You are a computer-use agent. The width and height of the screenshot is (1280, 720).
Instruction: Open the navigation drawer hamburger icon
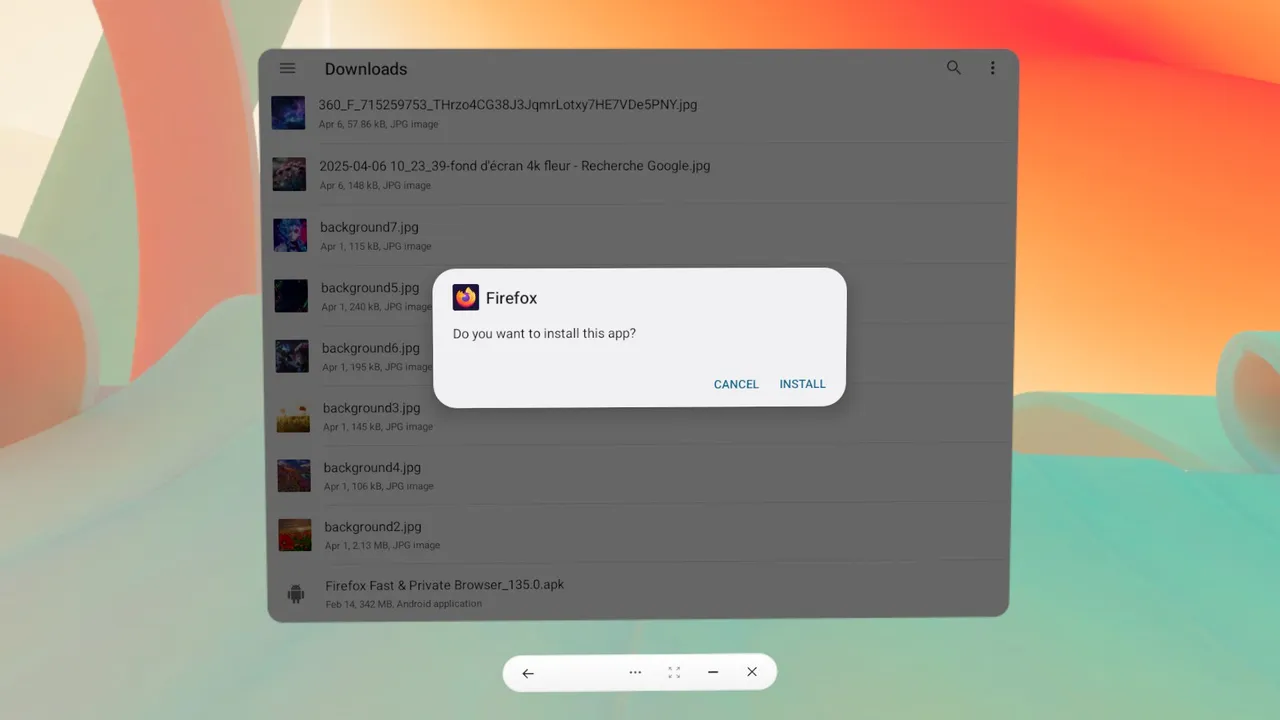(288, 68)
